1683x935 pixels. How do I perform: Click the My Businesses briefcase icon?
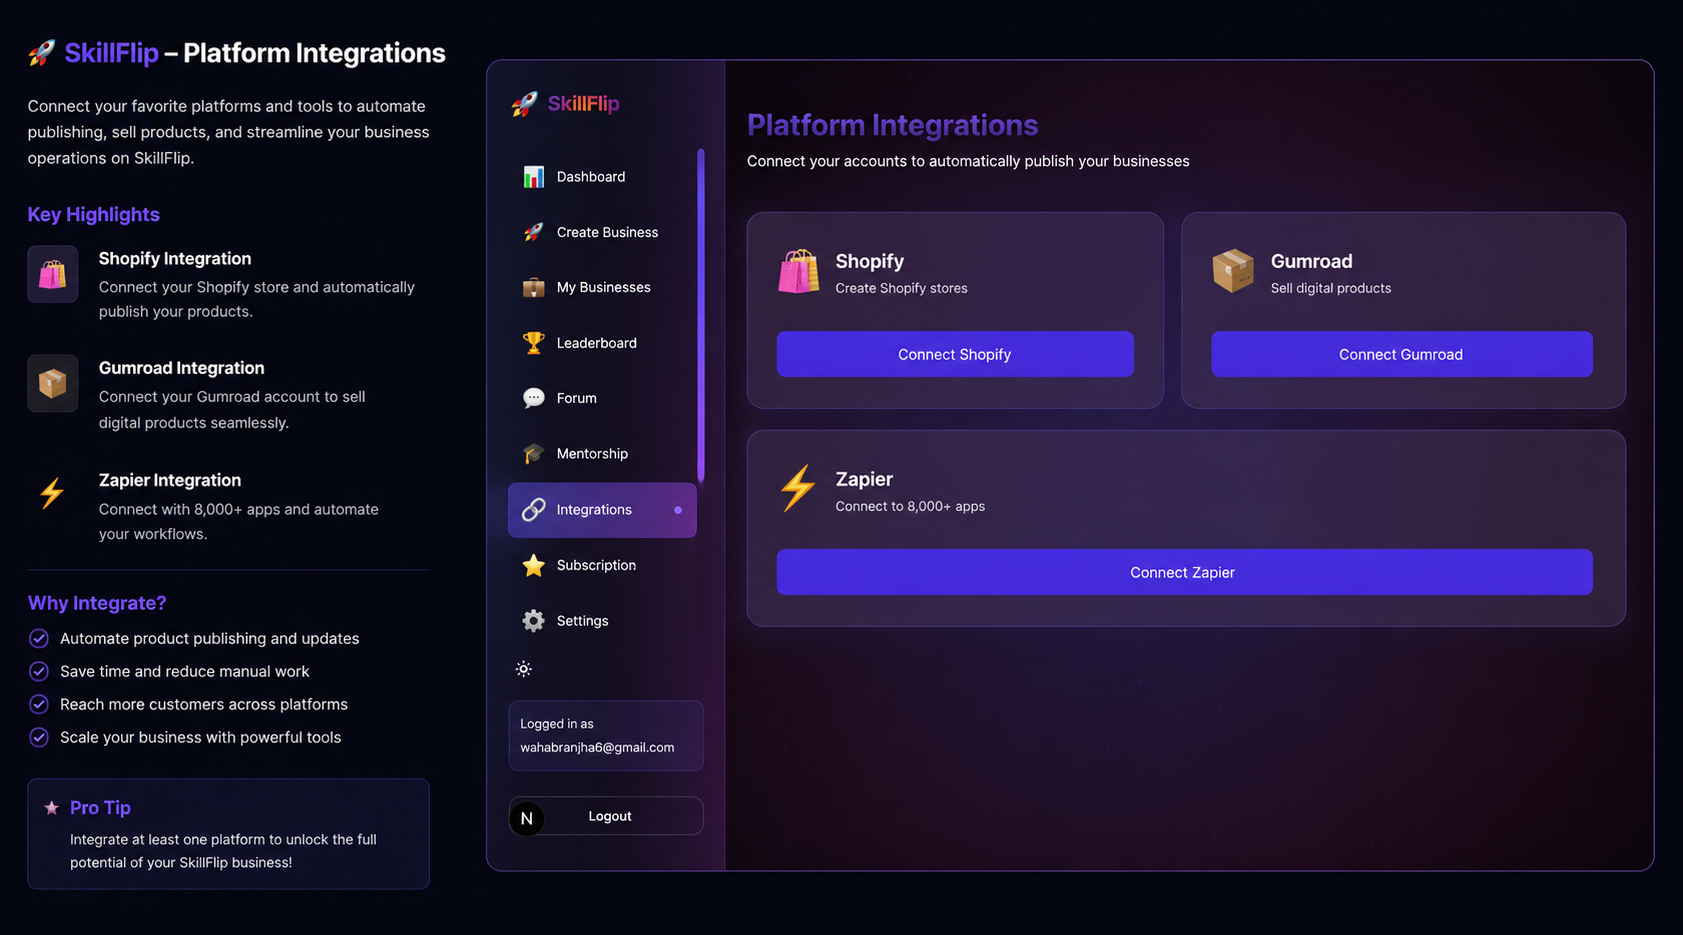coord(533,288)
